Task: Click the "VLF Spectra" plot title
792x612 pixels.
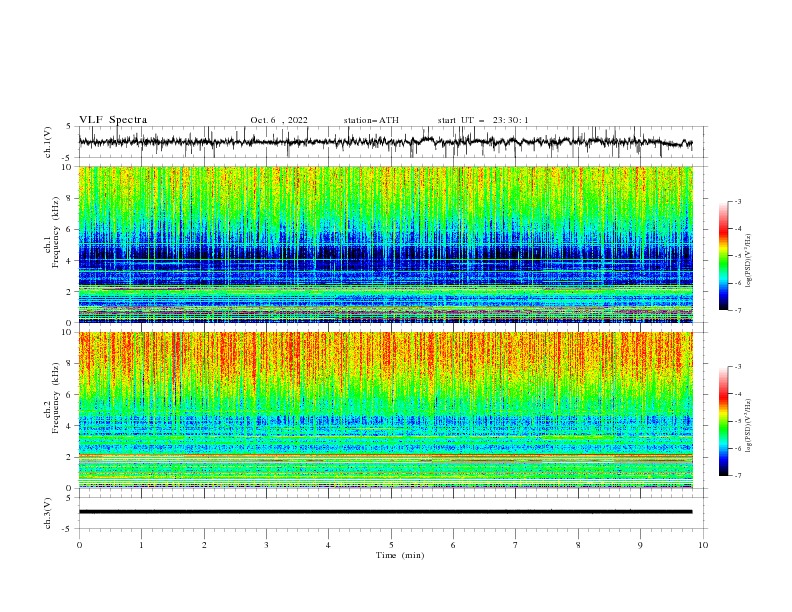Action: pos(113,120)
